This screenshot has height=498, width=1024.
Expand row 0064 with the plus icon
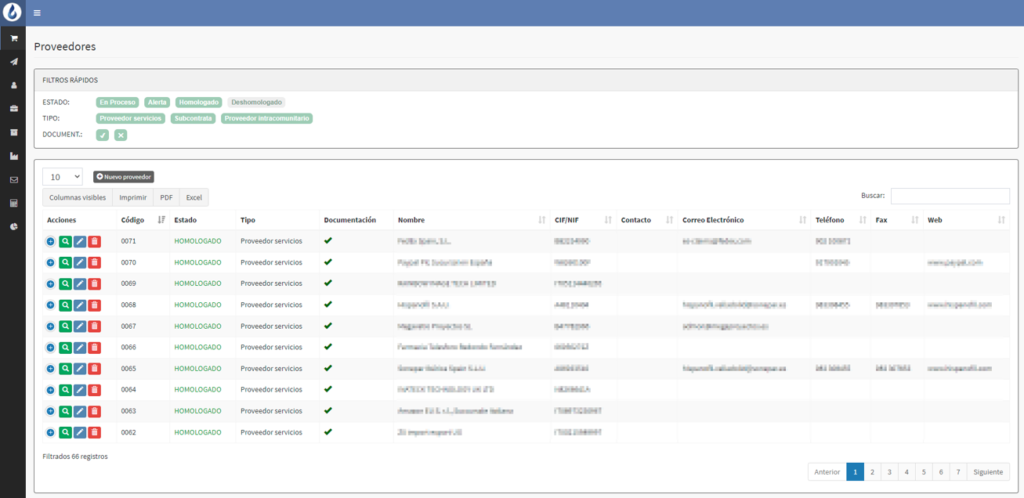pyautogui.click(x=50, y=390)
